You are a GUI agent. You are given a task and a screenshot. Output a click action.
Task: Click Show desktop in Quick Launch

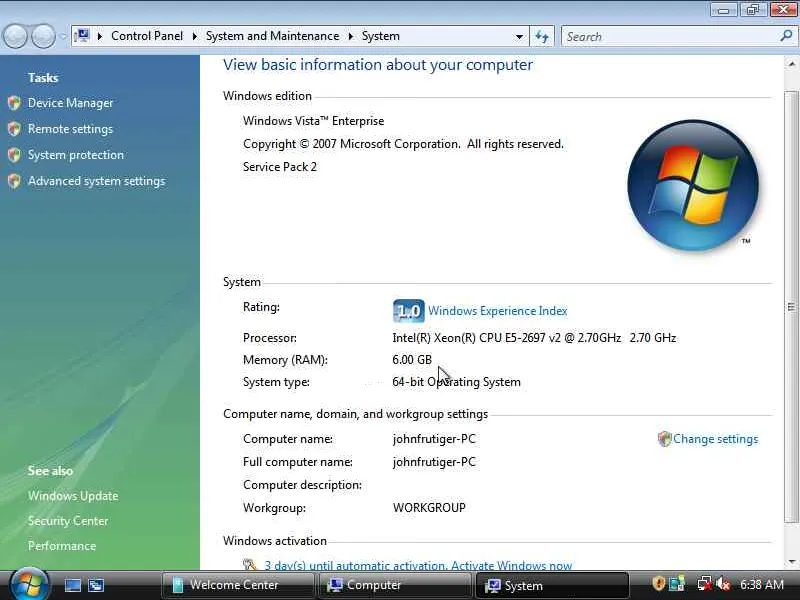[72, 585]
